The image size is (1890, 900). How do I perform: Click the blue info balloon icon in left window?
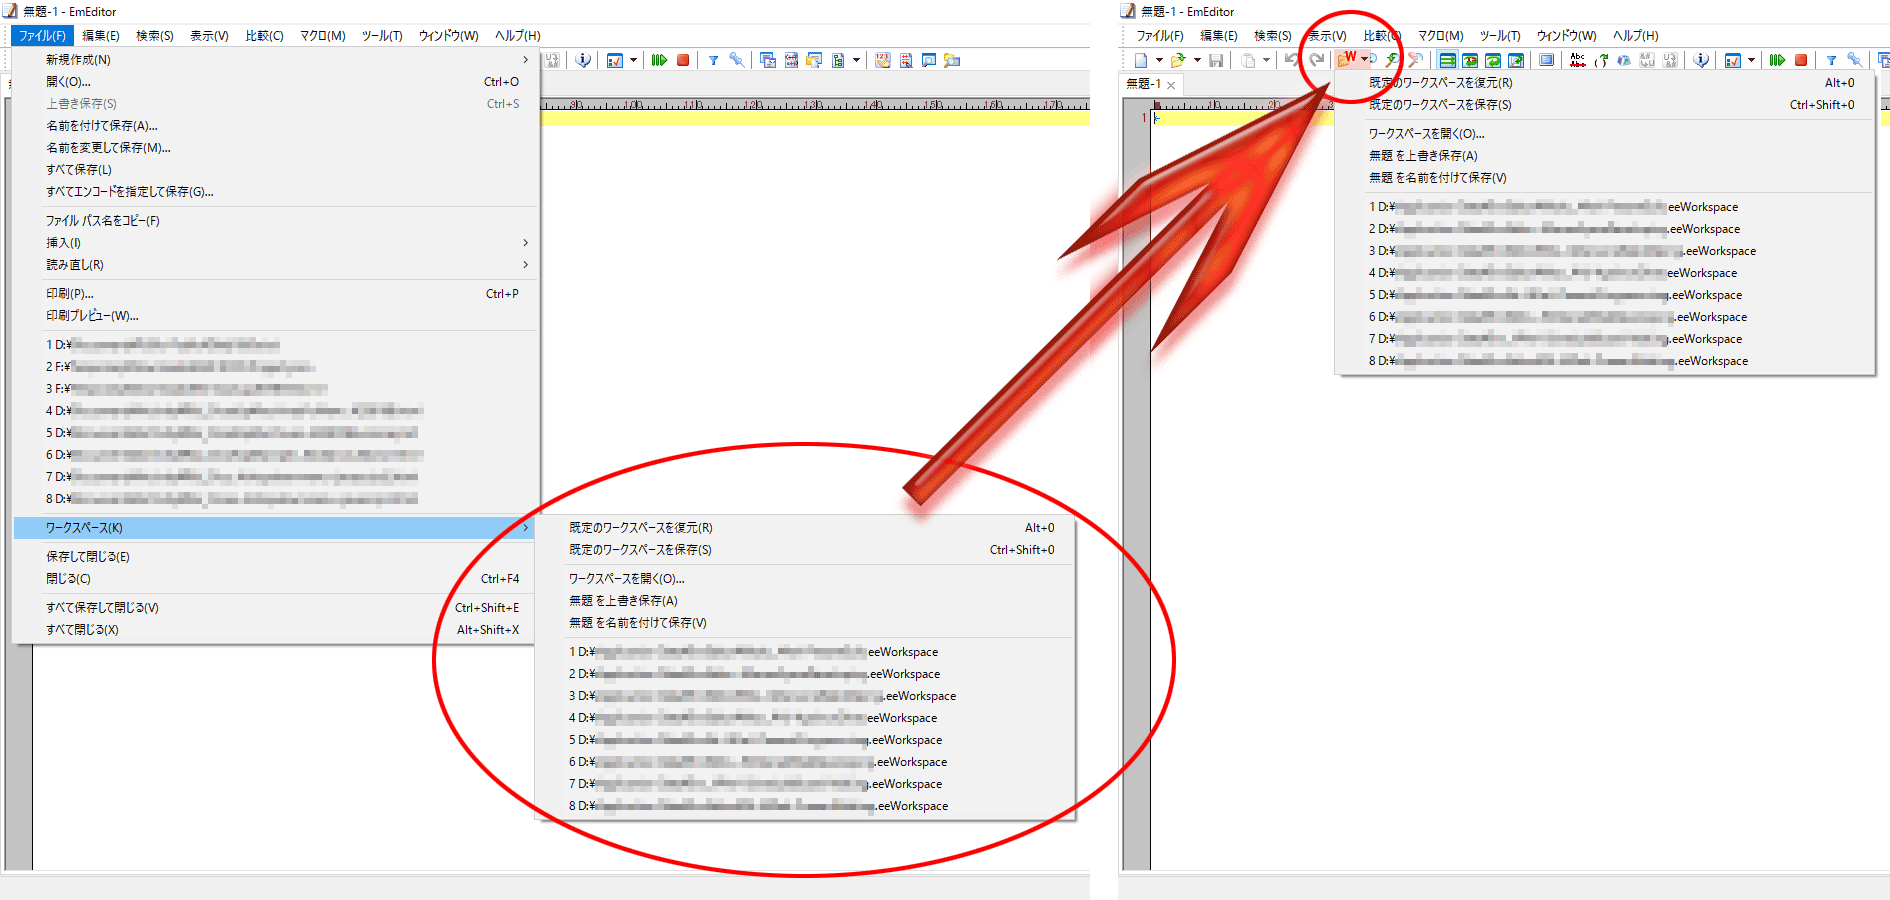(583, 60)
